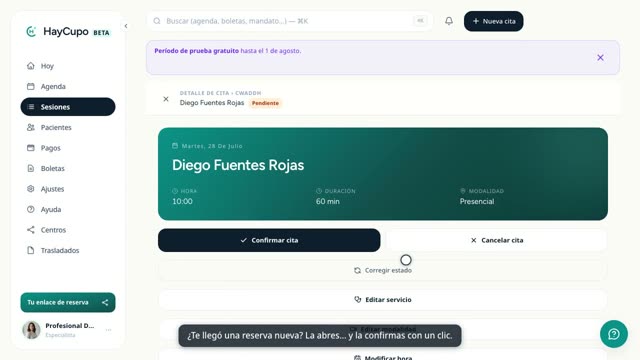Open the Ayuda help page
Image resolution: width=640 pixels, height=360 pixels.
click(x=68, y=209)
